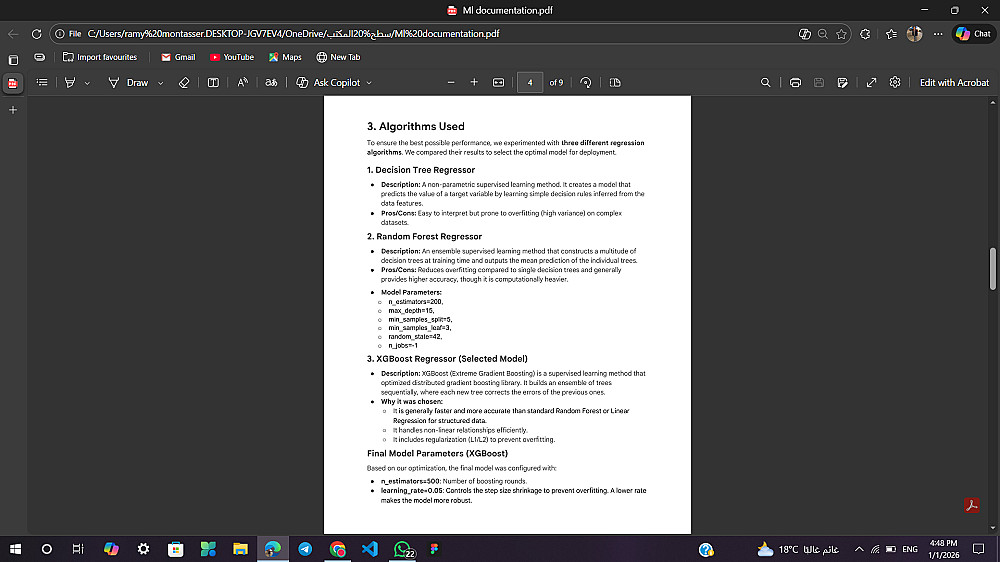Select the PDF tab in the sidebar
This screenshot has height=562, width=1000.
click(x=13, y=84)
